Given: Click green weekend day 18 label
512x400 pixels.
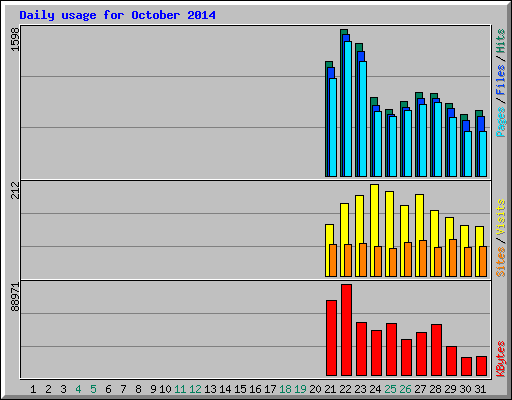Looking at the screenshot, I should coord(285,389).
